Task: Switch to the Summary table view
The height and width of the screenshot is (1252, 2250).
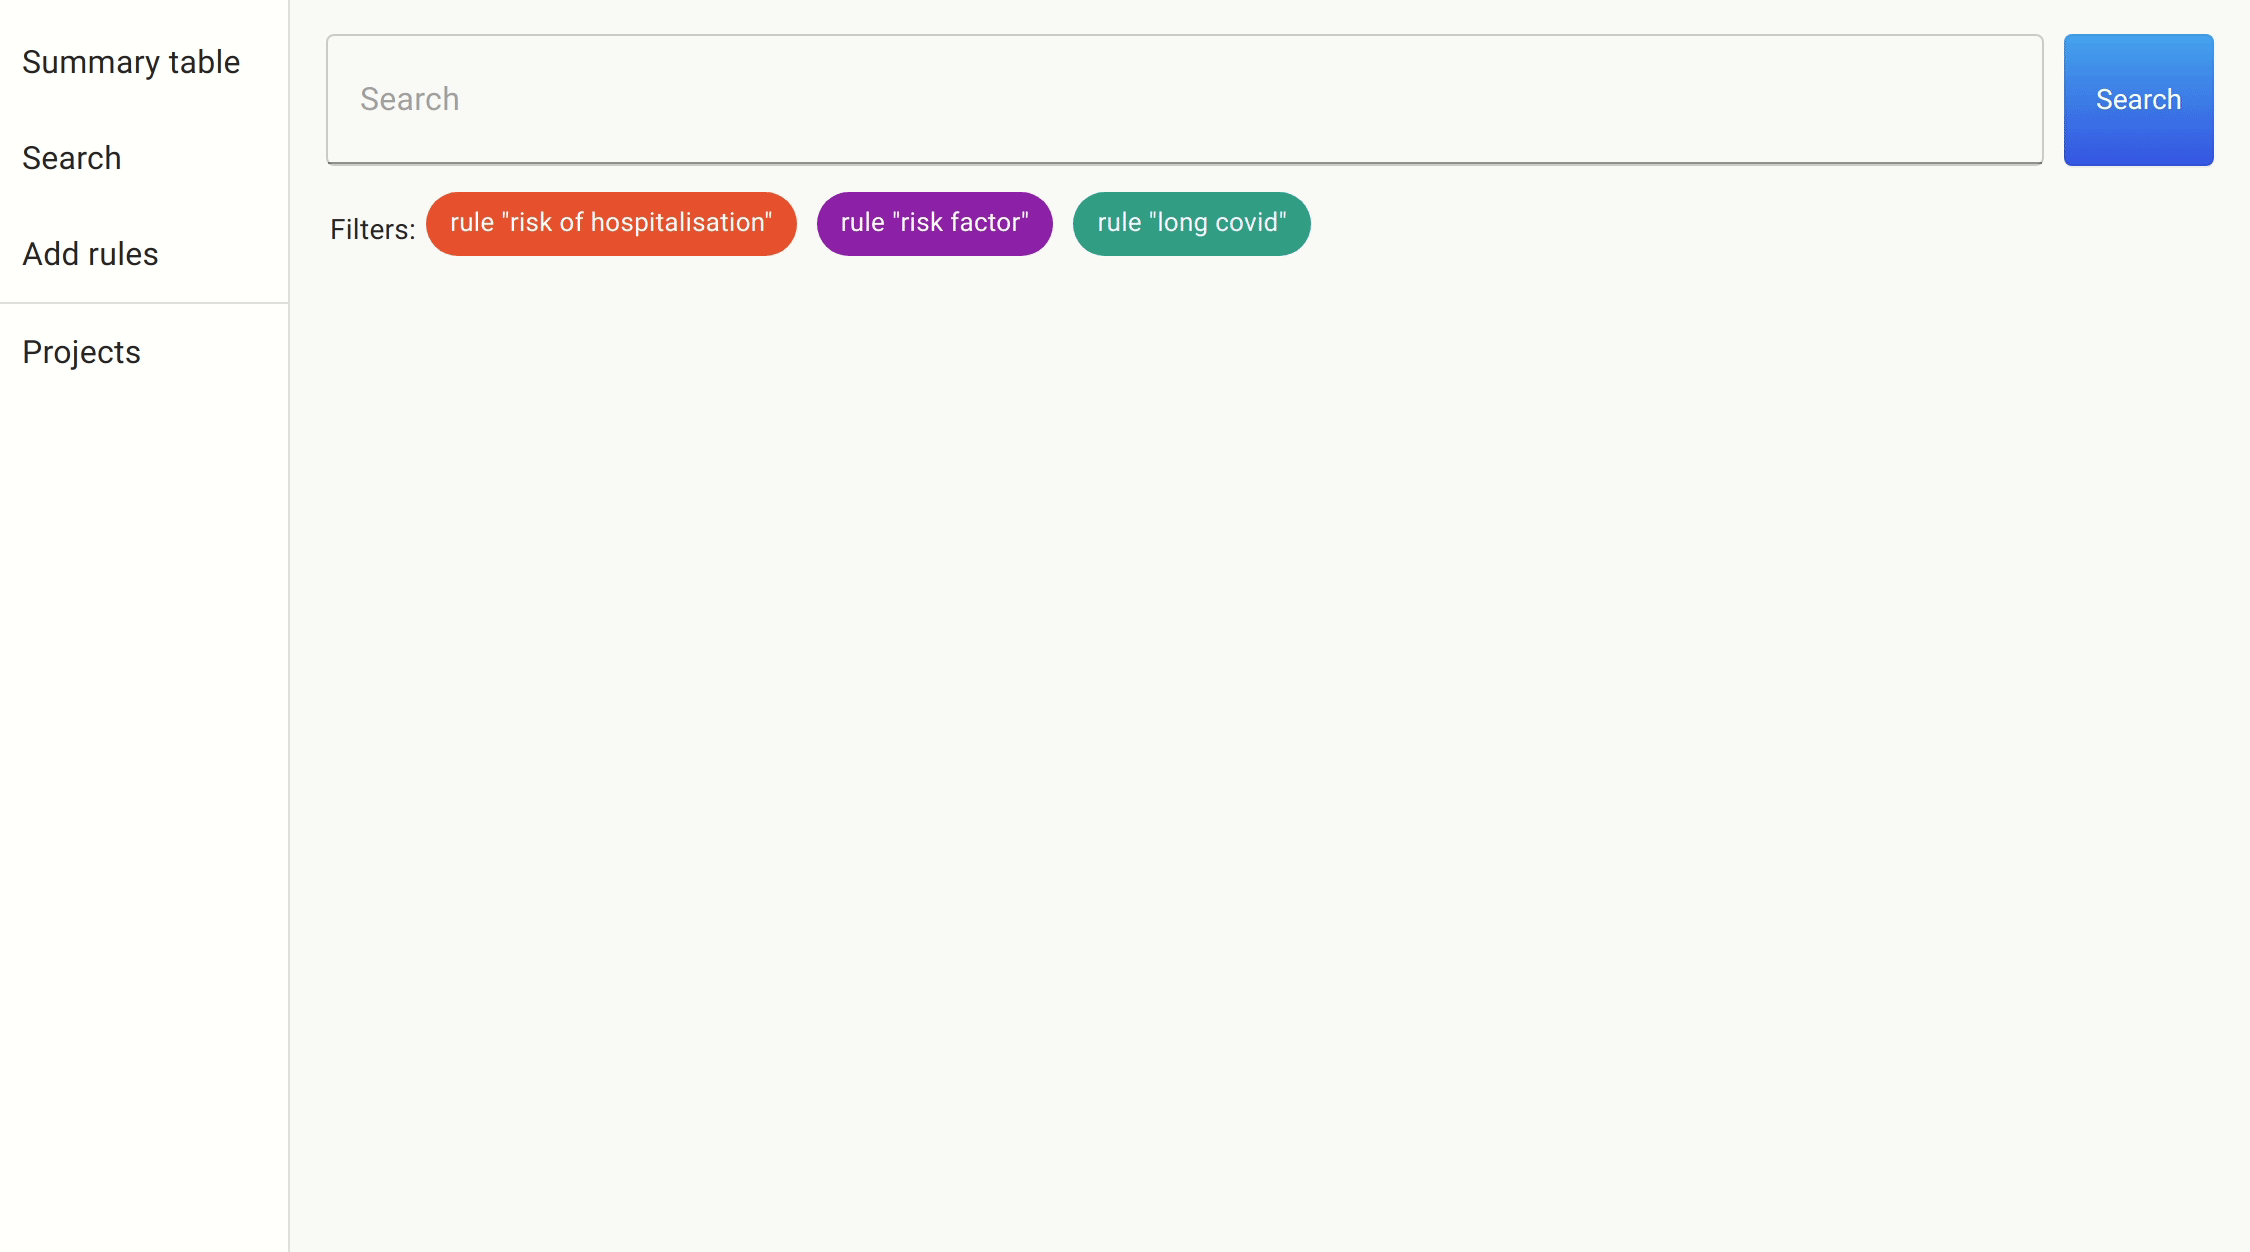Action: (x=131, y=62)
